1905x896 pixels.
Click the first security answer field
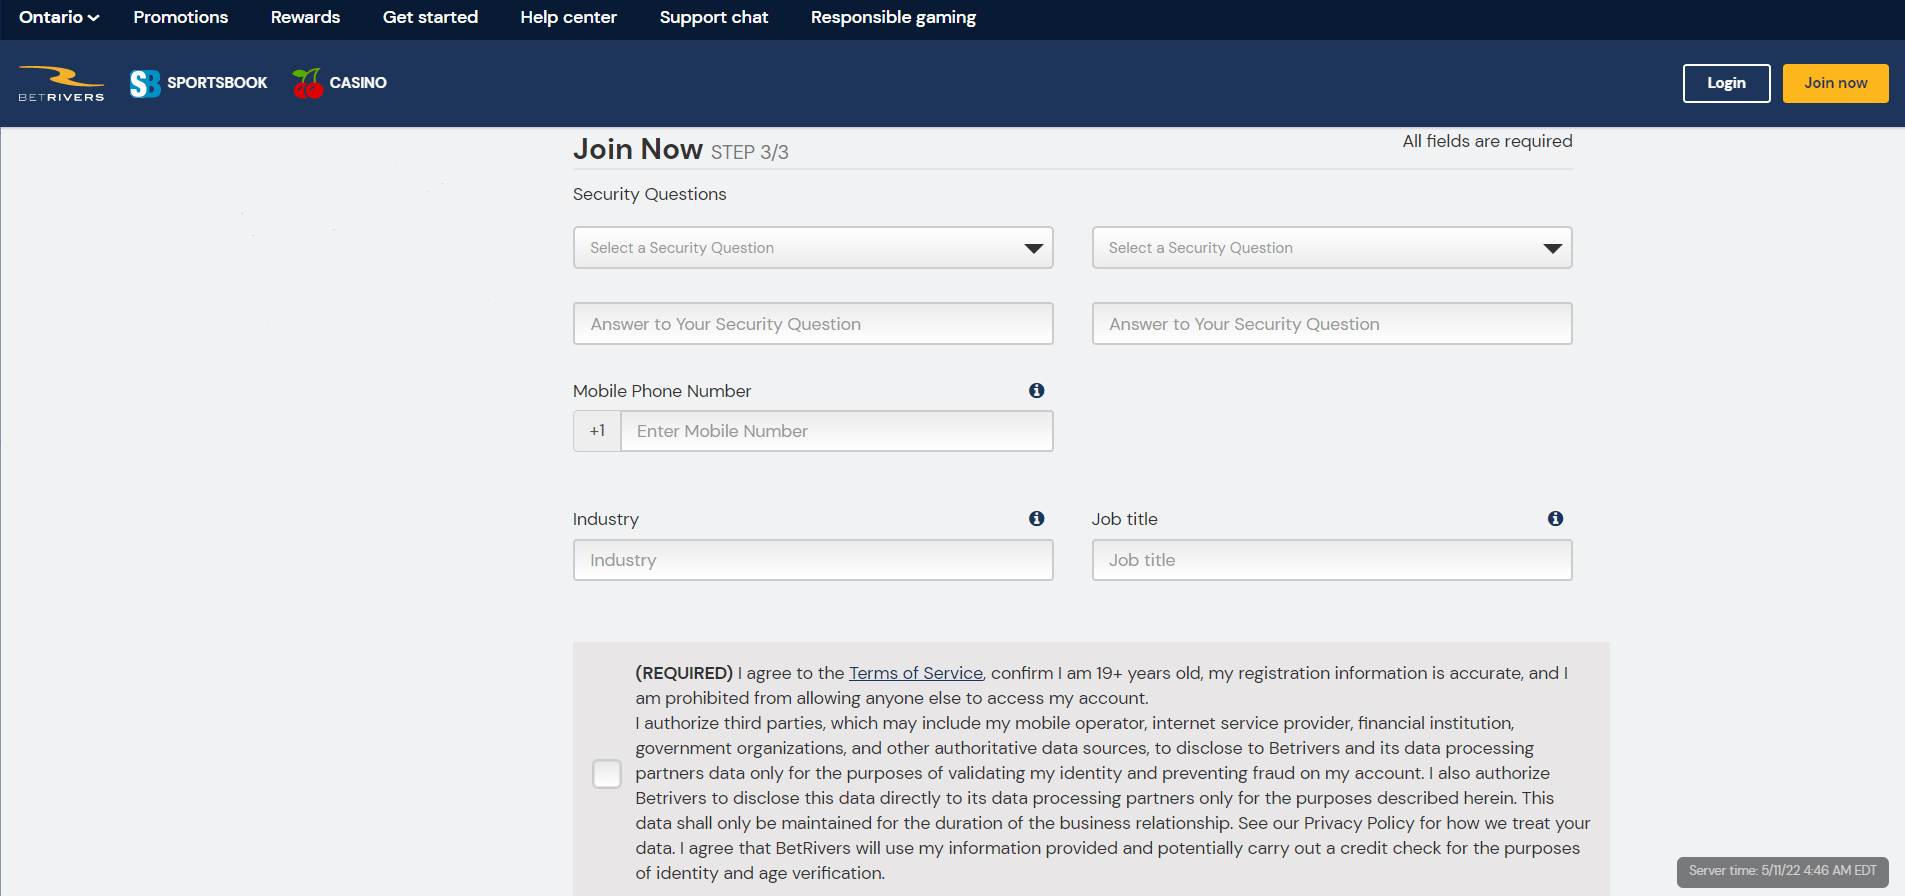pos(813,324)
